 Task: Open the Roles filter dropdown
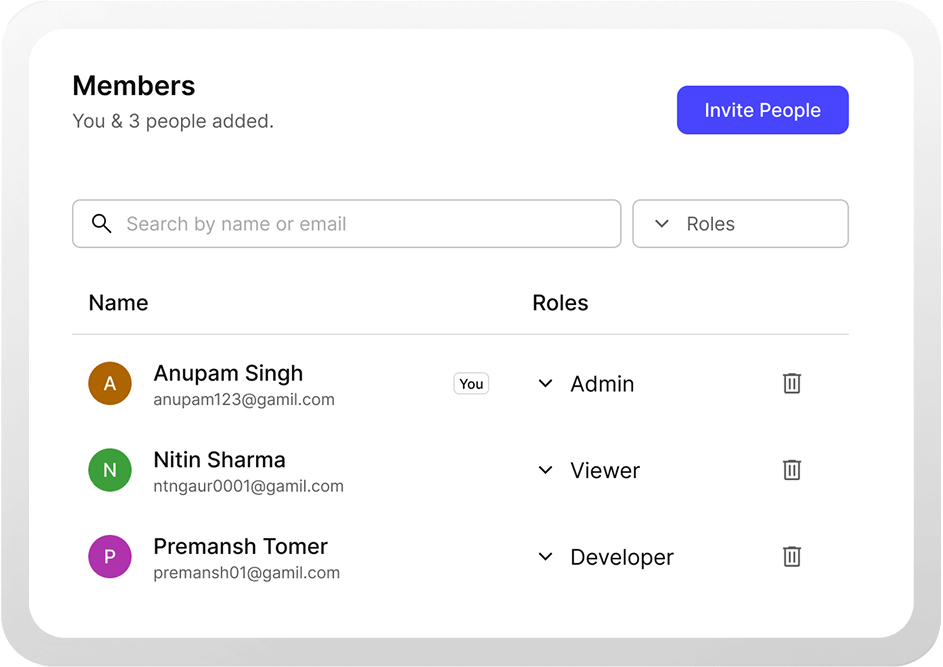pyautogui.click(x=740, y=224)
